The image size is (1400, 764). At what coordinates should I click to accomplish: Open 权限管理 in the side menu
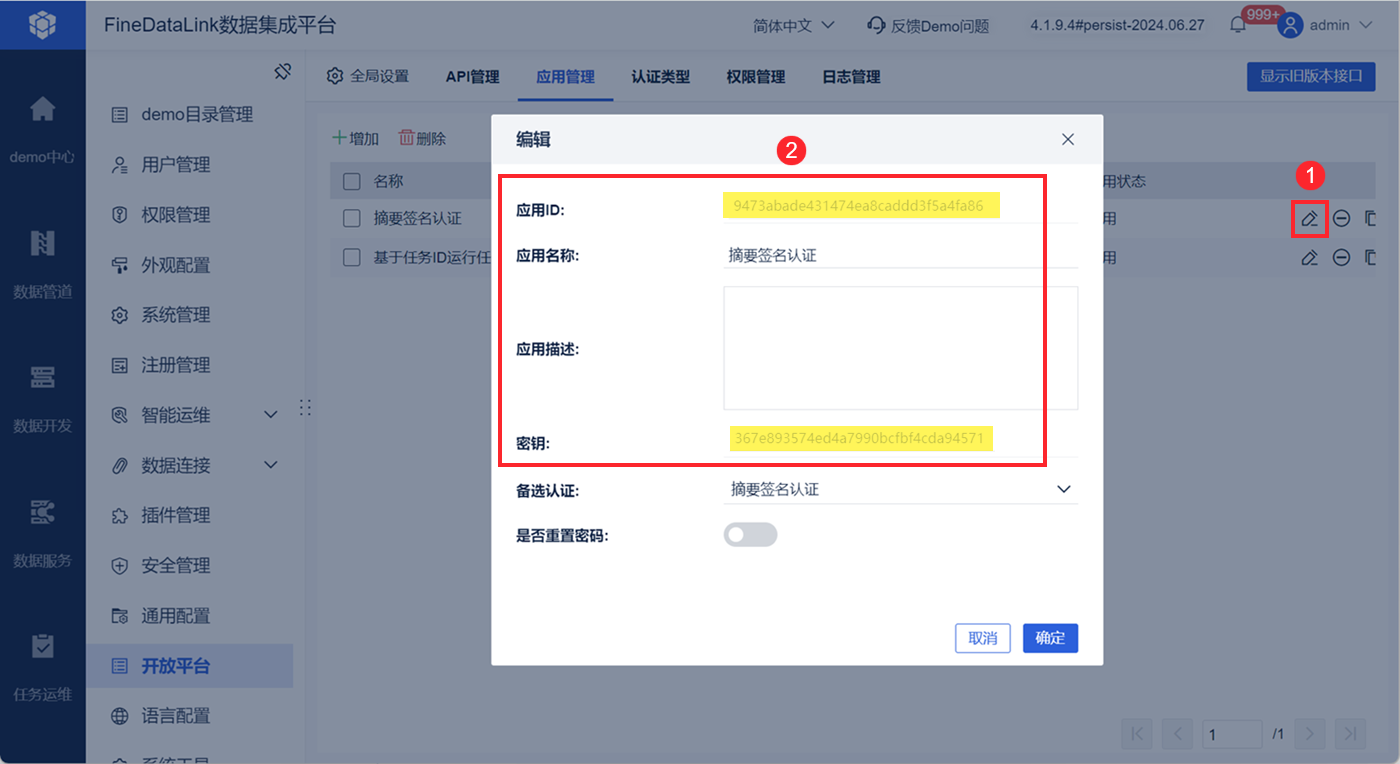(x=190, y=215)
